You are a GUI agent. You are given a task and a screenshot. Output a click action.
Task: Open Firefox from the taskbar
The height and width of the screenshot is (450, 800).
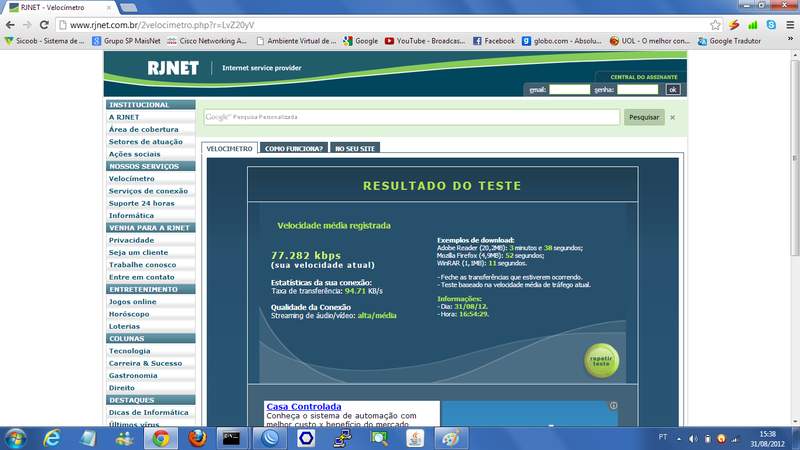click(x=197, y=438)
